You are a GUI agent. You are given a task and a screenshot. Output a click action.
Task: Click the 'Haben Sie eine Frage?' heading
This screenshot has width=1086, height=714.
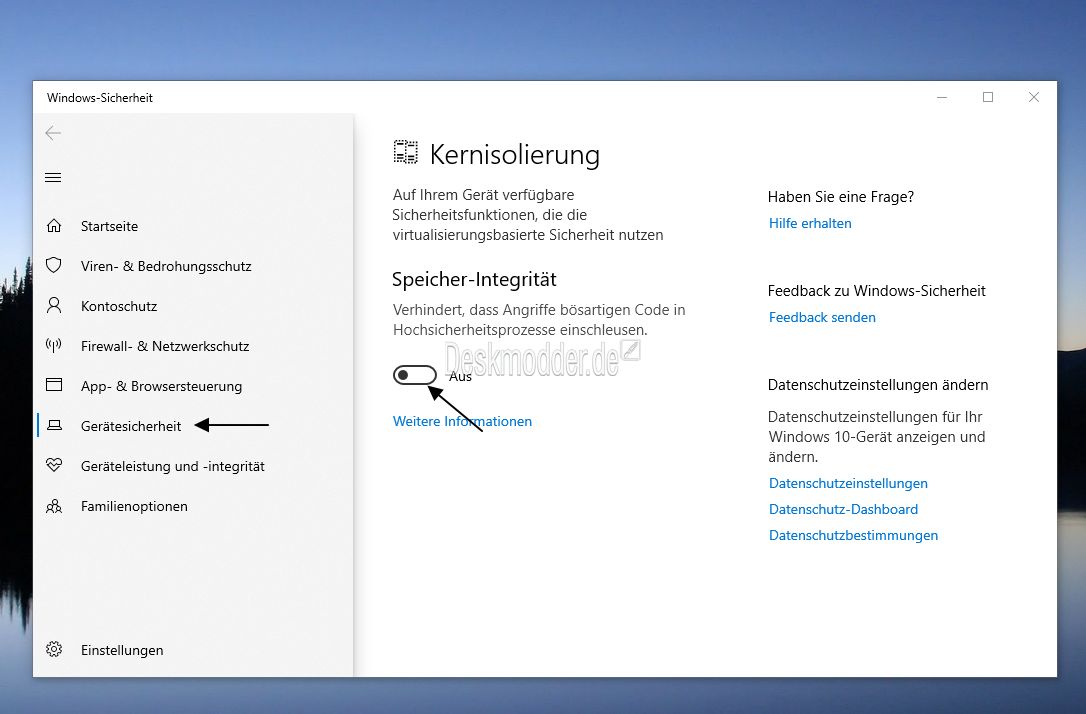[841, 197]
